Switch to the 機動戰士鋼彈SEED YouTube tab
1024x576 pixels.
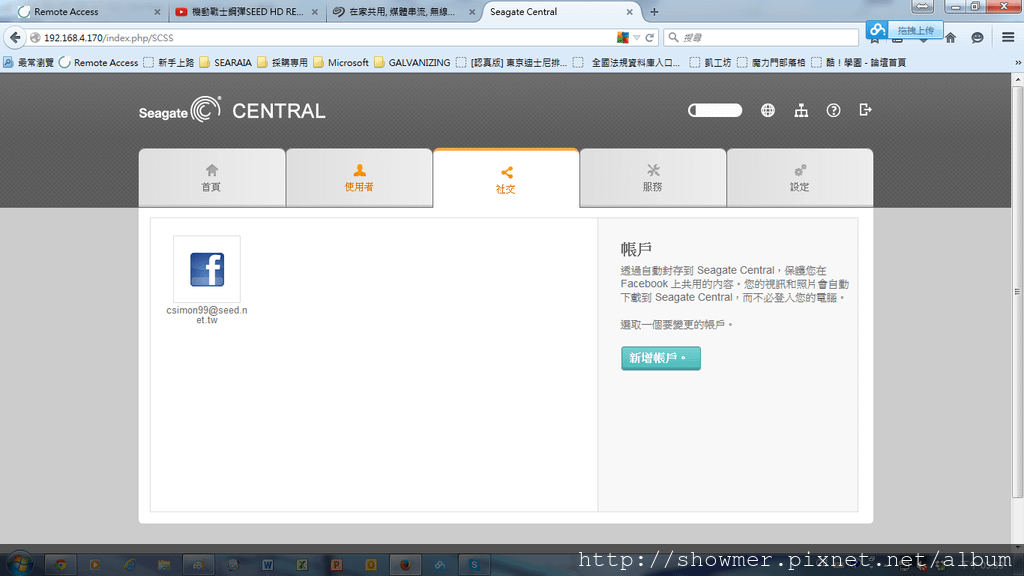coord(247,12)
